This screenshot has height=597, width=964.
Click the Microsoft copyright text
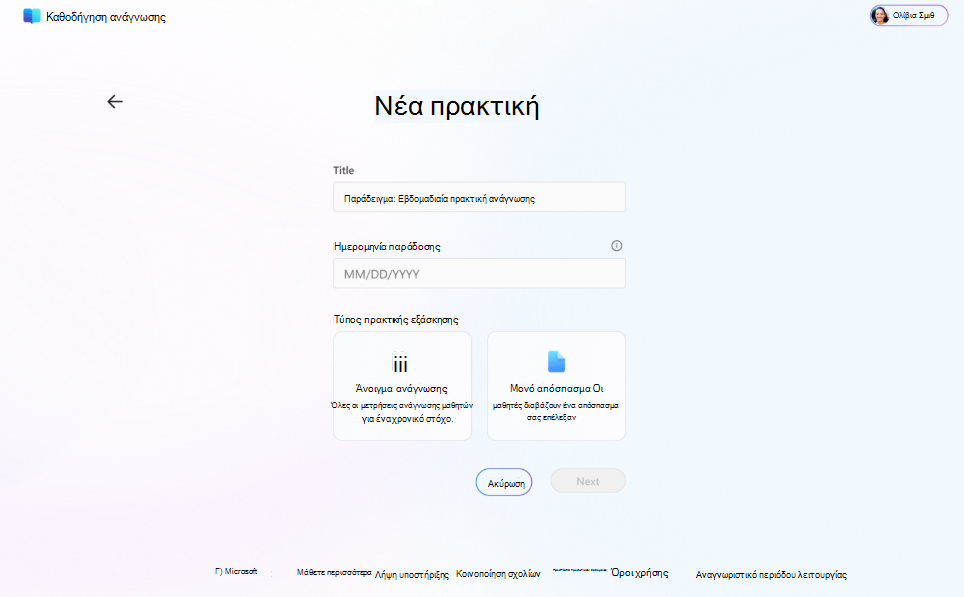pyautogui.click(x=236, y=571)
